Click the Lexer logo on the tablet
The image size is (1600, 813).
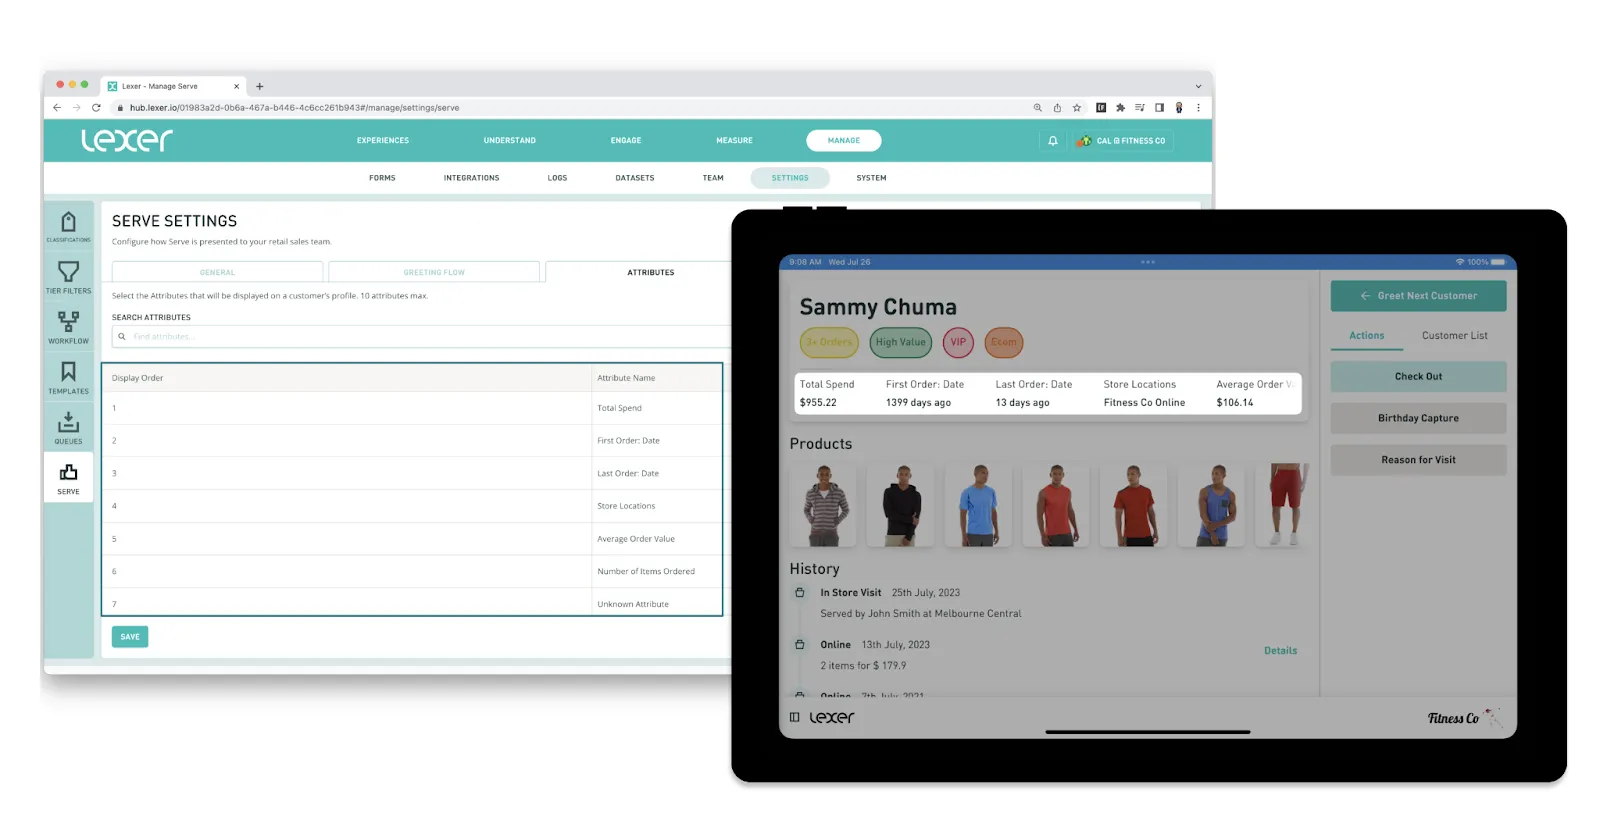point(832,717)
